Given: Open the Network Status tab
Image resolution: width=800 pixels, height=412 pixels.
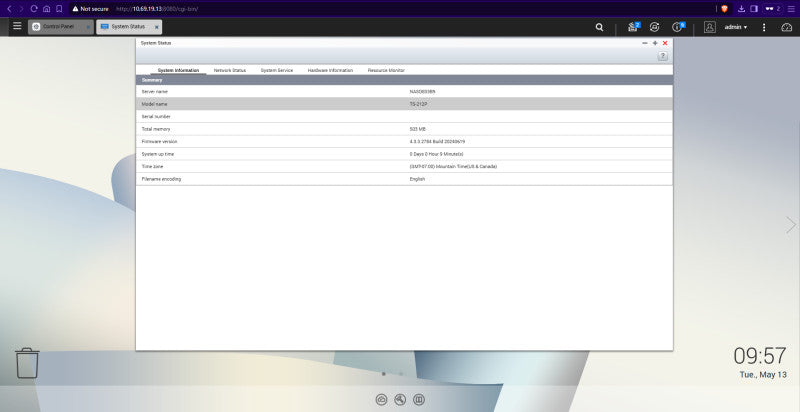Looking at the screenshot, I should pyautogui.click(x=230, y=70).
